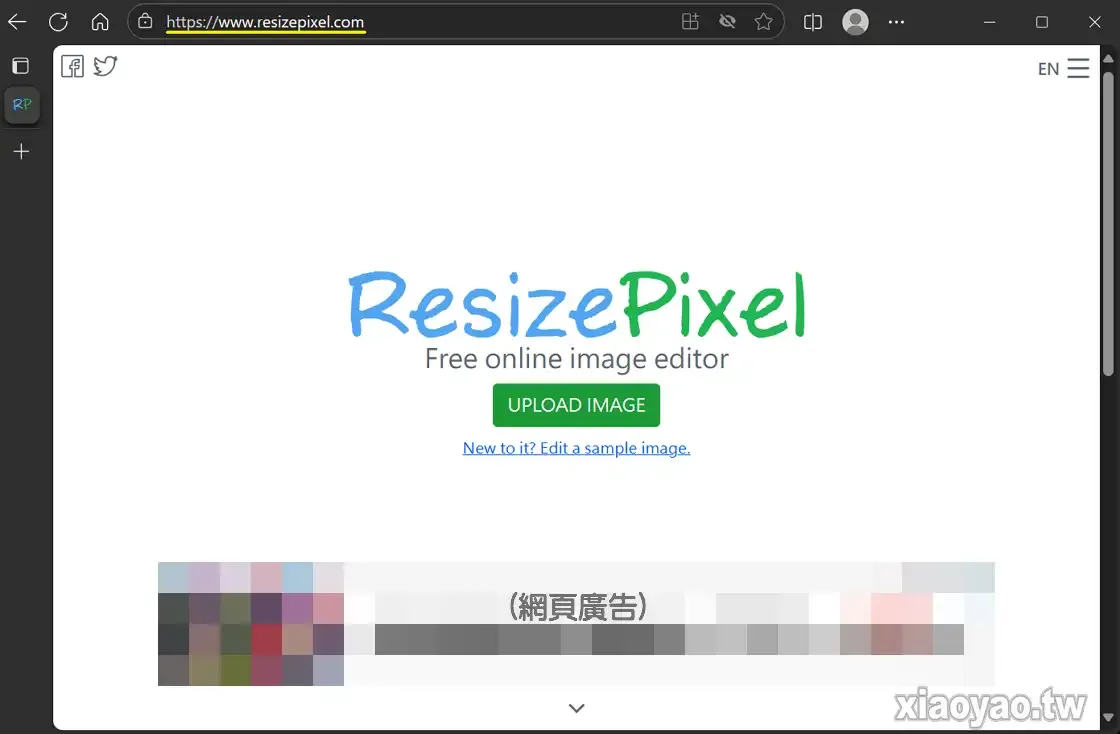Click scrollbar up arrow
Screen dimensions: 1120x734
click(1108, 58)
